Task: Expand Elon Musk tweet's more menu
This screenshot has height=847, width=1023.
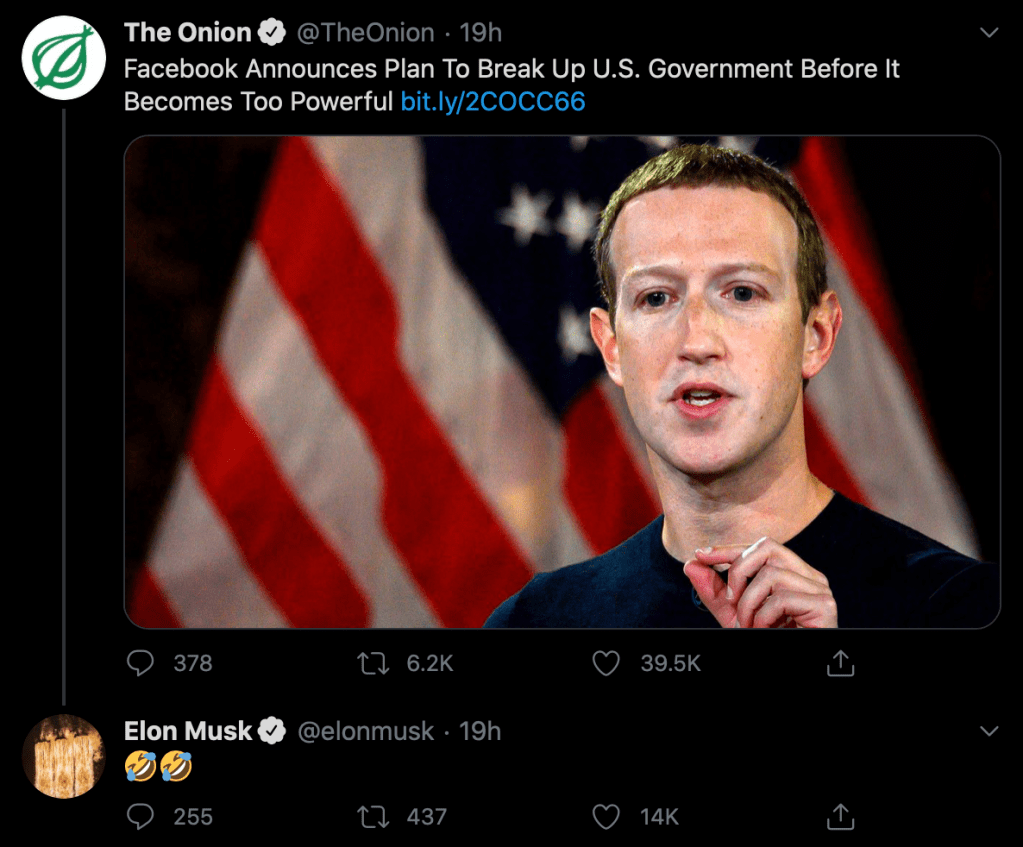Action: point(989,731)
